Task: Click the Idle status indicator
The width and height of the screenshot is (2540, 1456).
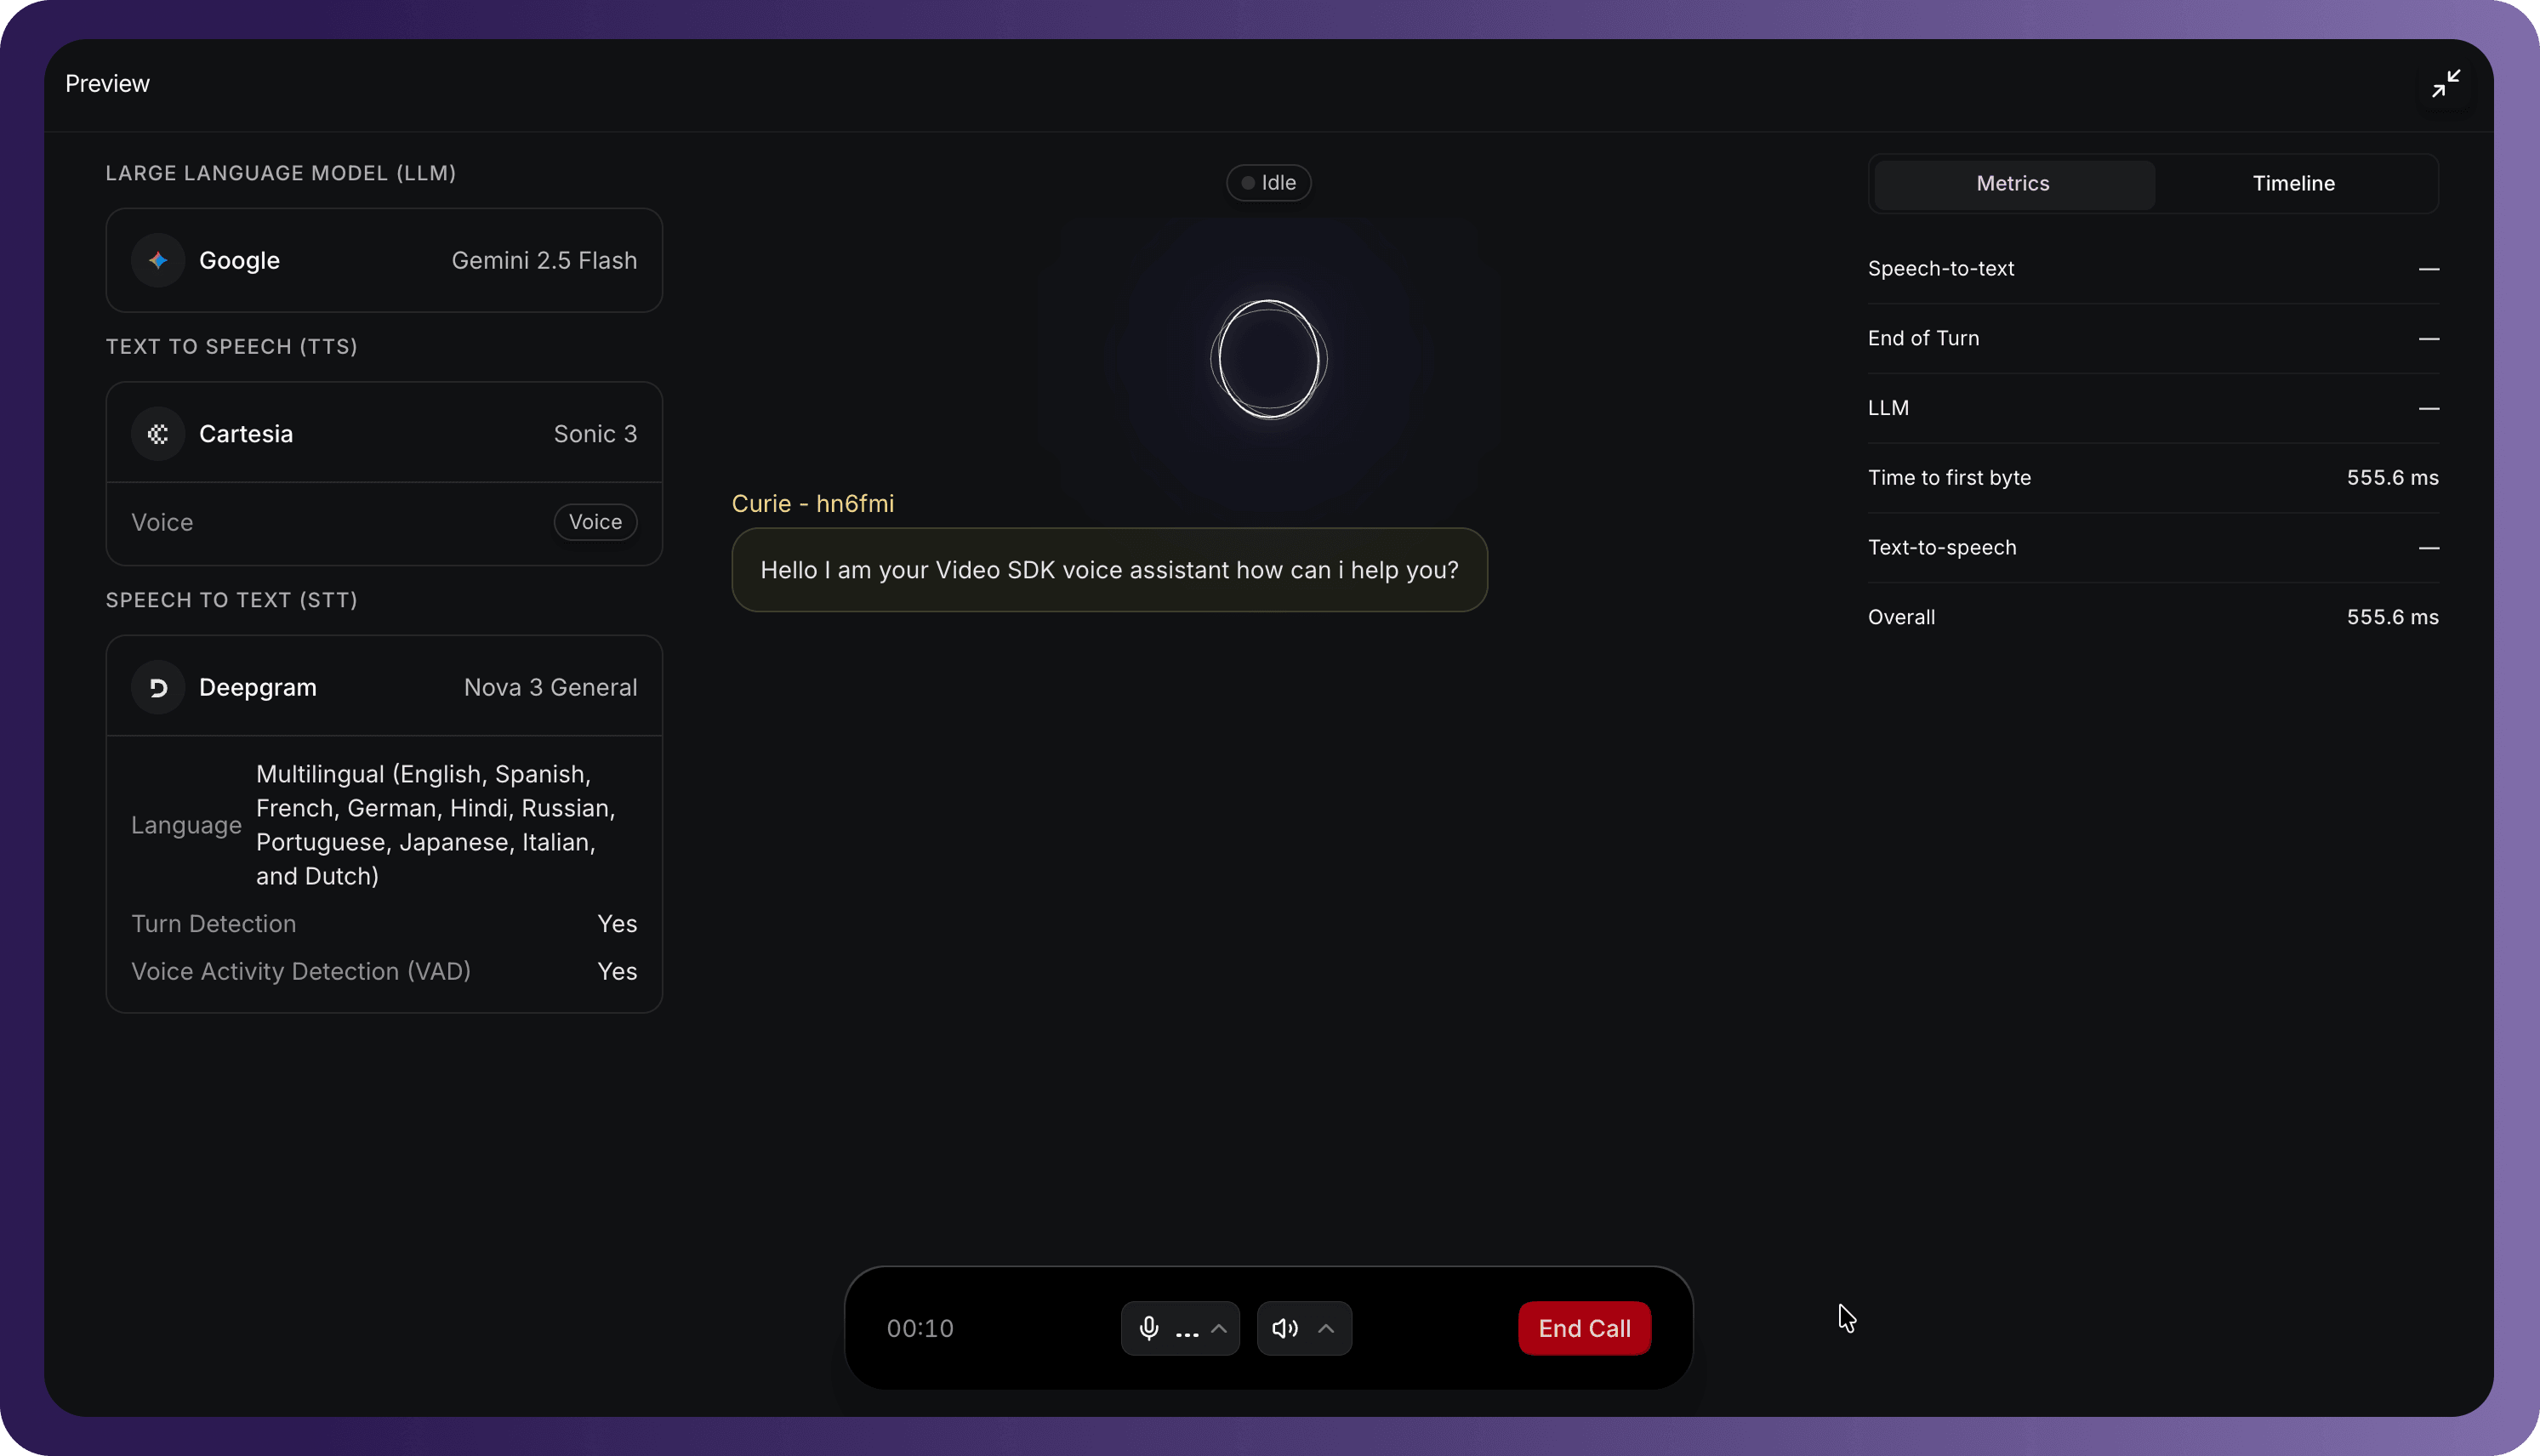Action: click(x=1269, y=183)
